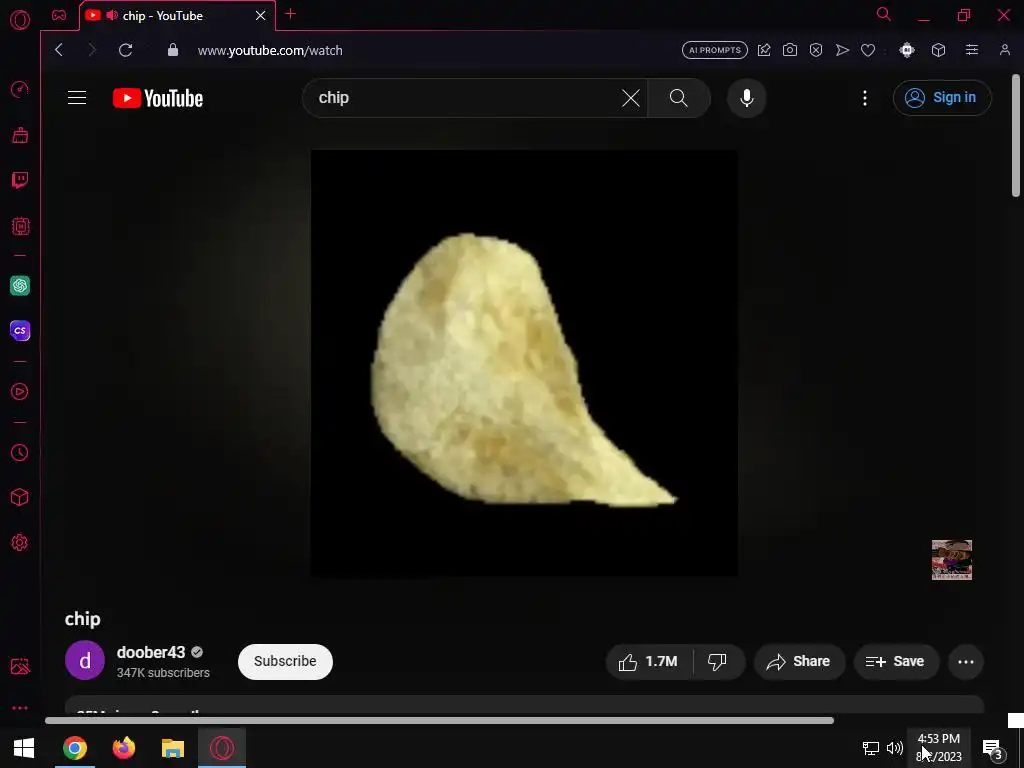Go to YouTube home via logo
The image size is (1024, 768).
158,98
